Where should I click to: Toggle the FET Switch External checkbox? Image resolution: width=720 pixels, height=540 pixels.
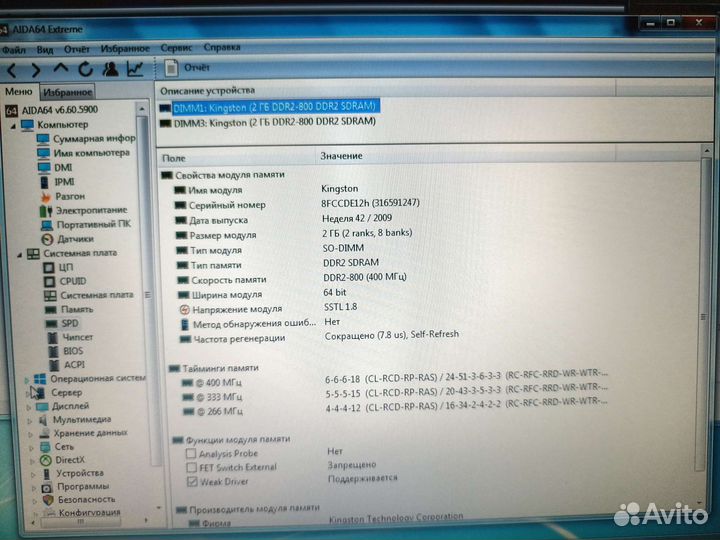(191, 467)
